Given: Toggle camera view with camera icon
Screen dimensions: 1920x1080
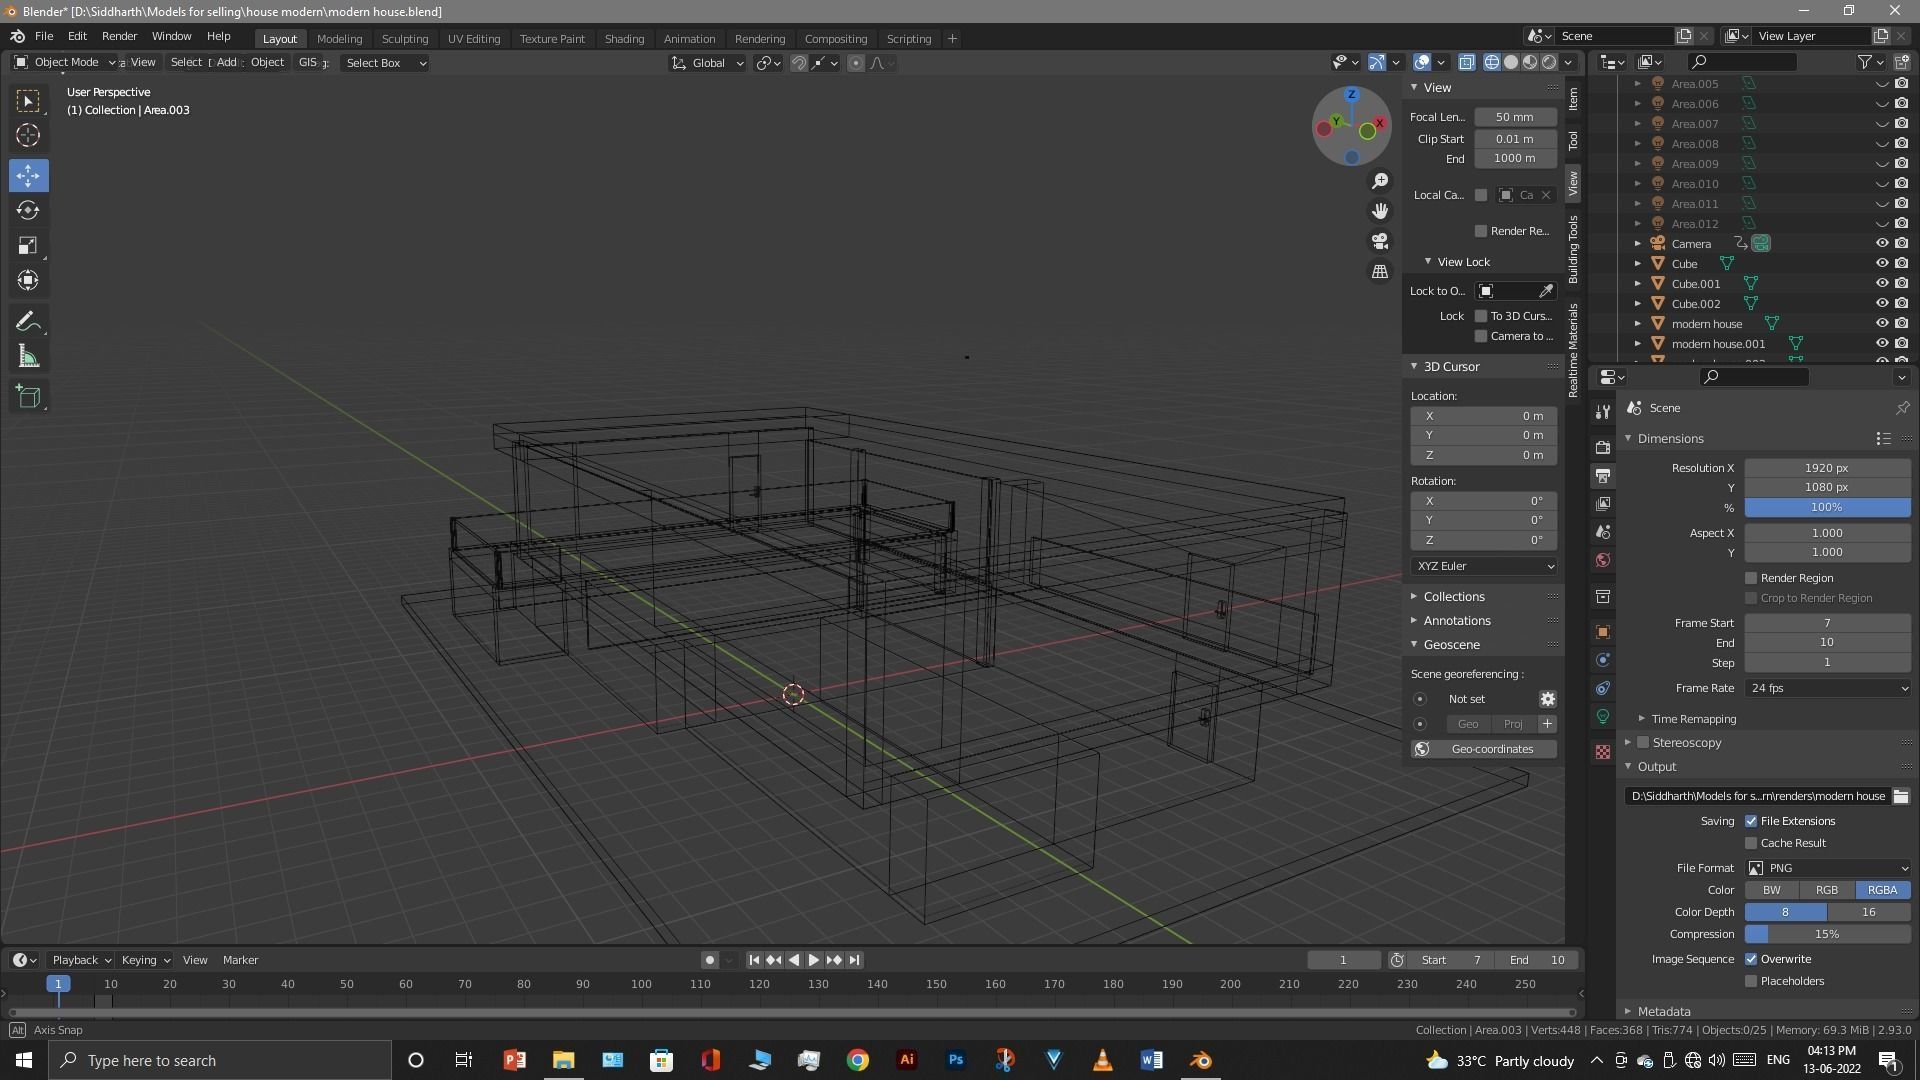Looking at the screenshot, I should (x=1380, y=241).
